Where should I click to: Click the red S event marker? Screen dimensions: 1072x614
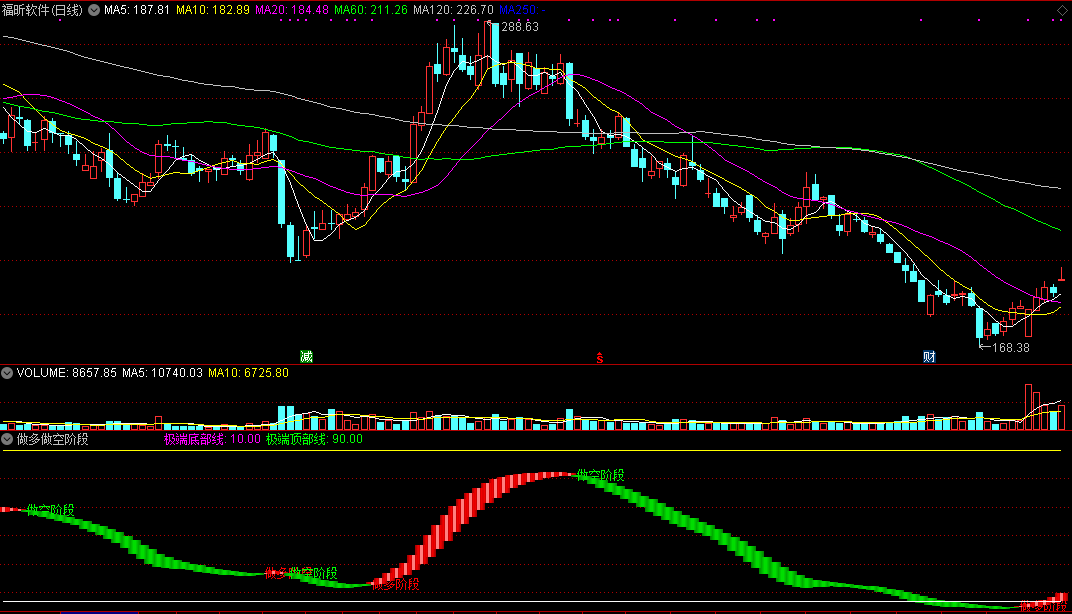click(x=600, y=358)
